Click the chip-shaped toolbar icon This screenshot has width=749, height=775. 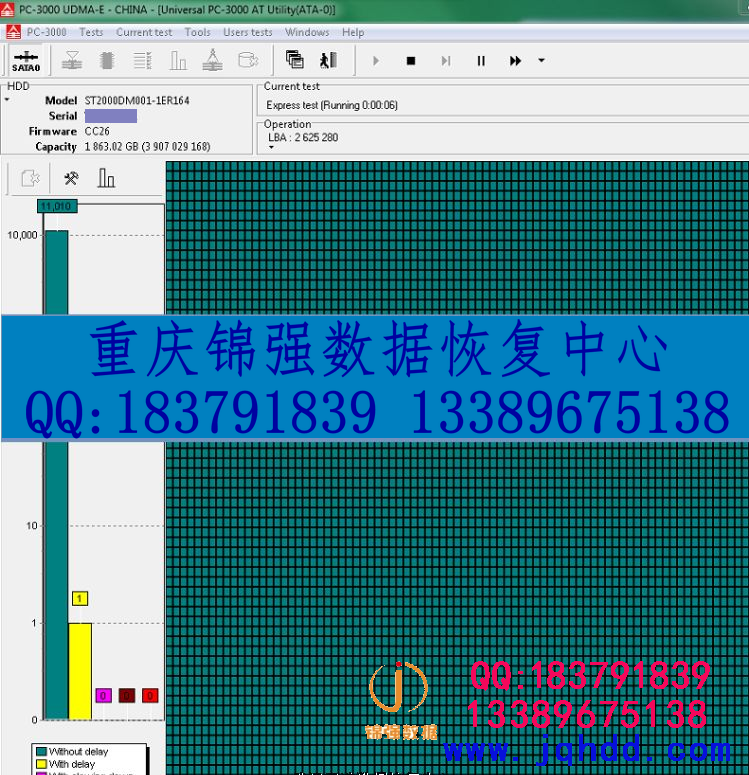pyautogui.click(x=107, y=60)
